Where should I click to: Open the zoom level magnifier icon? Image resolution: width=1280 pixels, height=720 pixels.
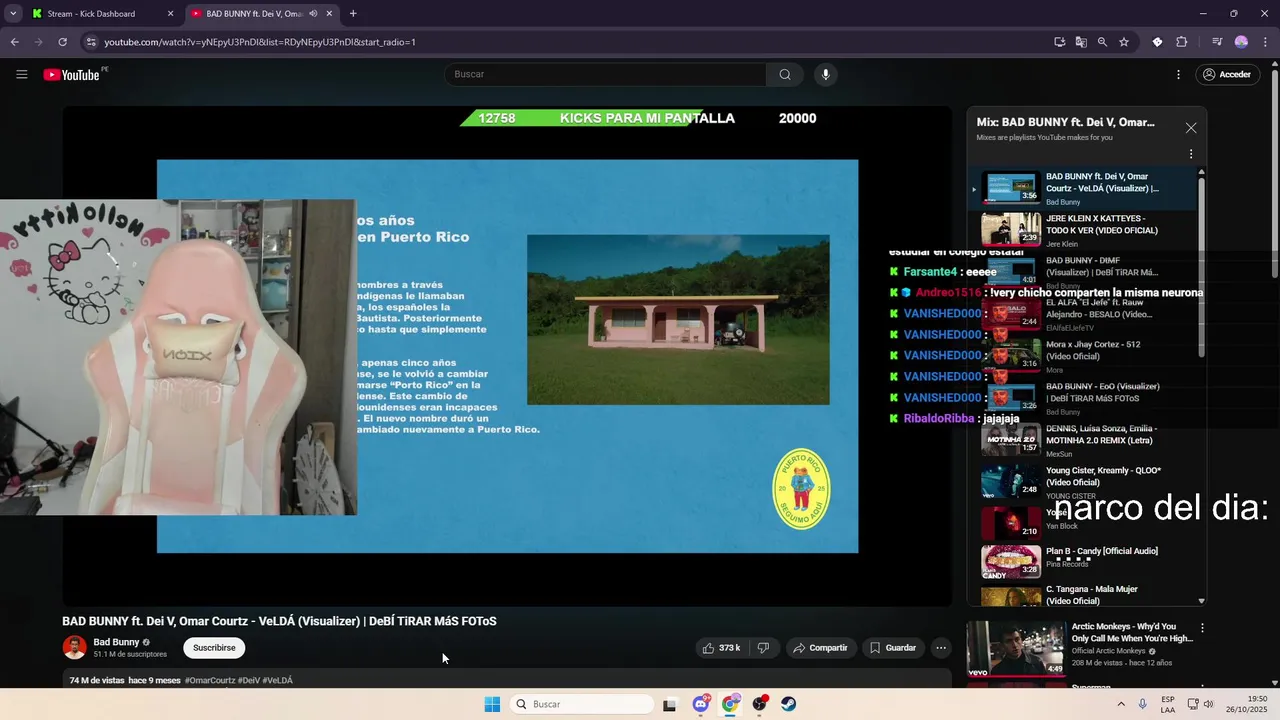(x=1102, y=42)
